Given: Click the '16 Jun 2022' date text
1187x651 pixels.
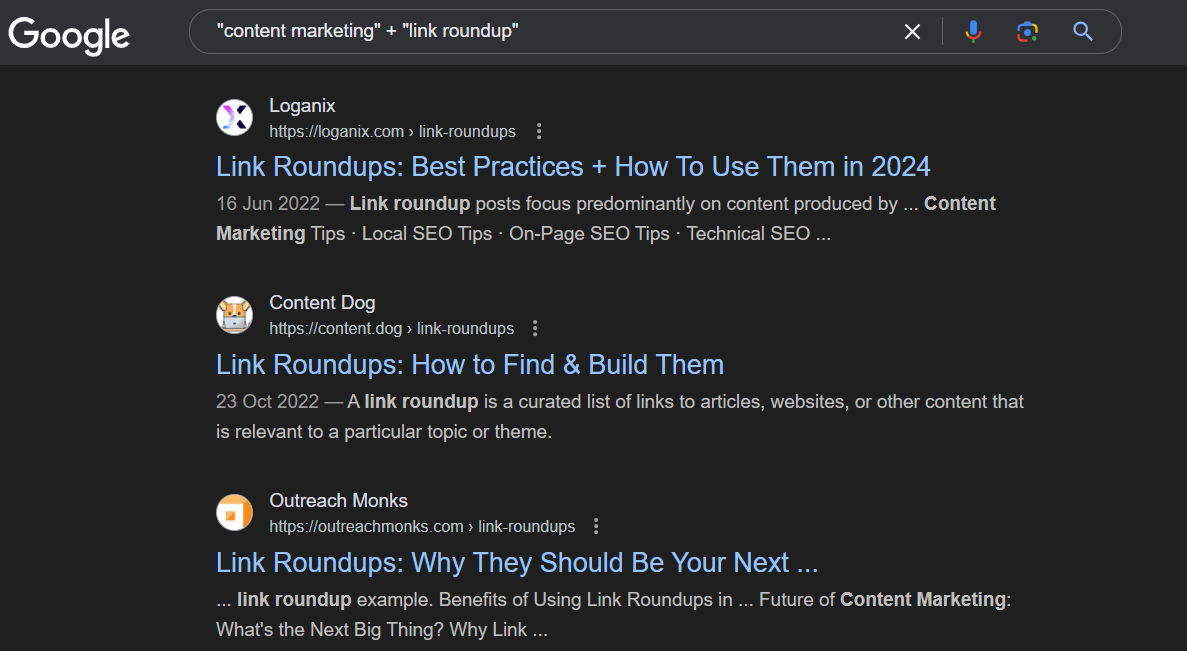Looking at the screenshot, I should tap(268, 204).
